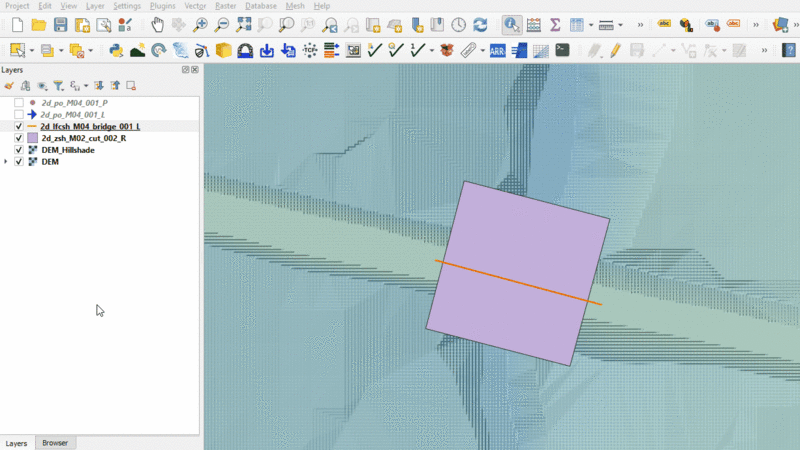This screenshot has height=450, width=800.
Task: Open the Select Features tool dropdown arrow
Action: click(x=32, y=50)
